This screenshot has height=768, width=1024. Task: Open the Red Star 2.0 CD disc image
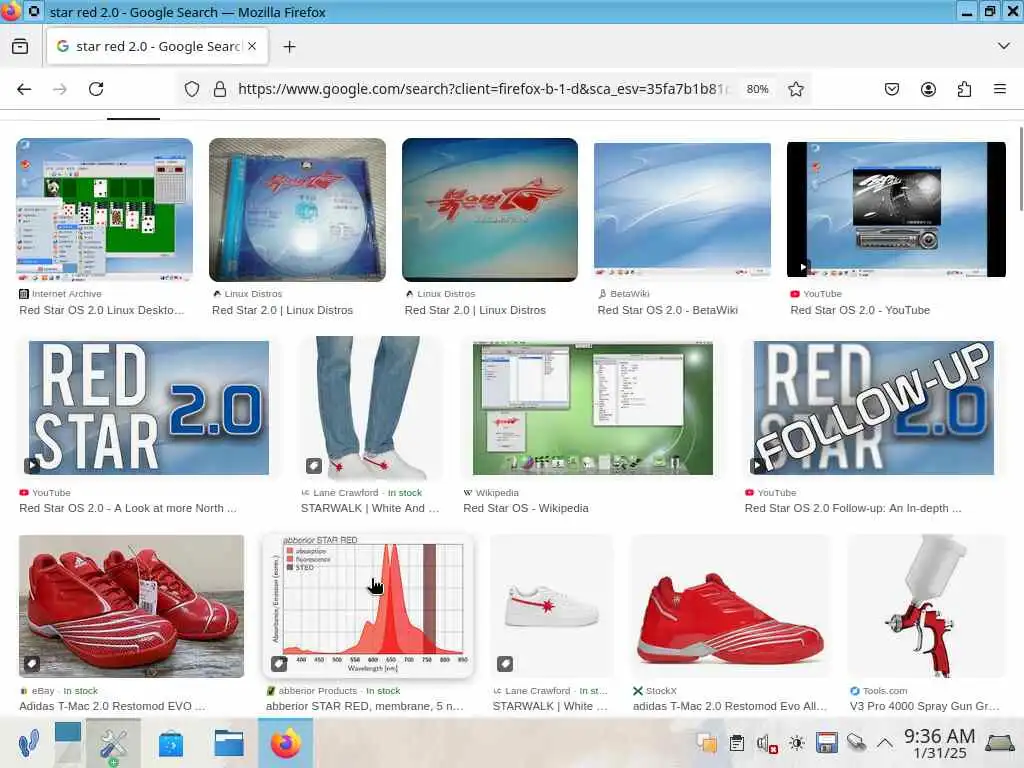click(297, 210)
